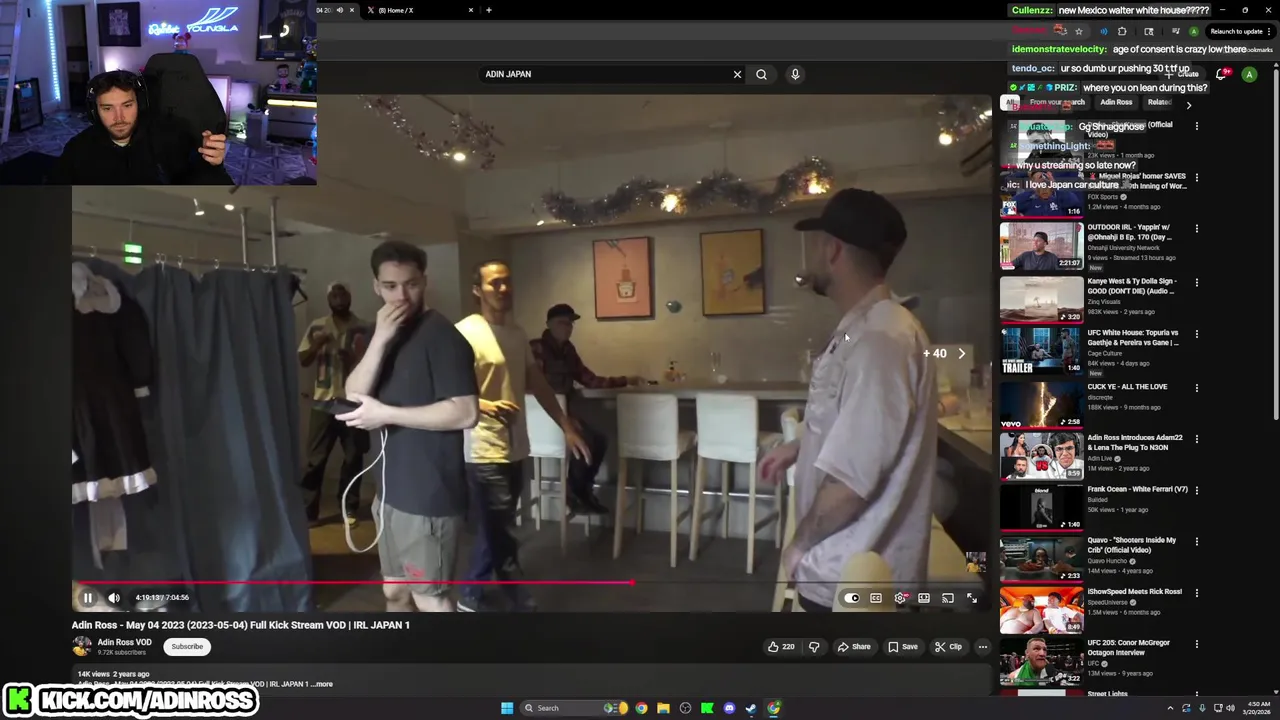This screenshot has width=1280, height=720.
Task: Clear the search box with X
Action: pos(737,74)
